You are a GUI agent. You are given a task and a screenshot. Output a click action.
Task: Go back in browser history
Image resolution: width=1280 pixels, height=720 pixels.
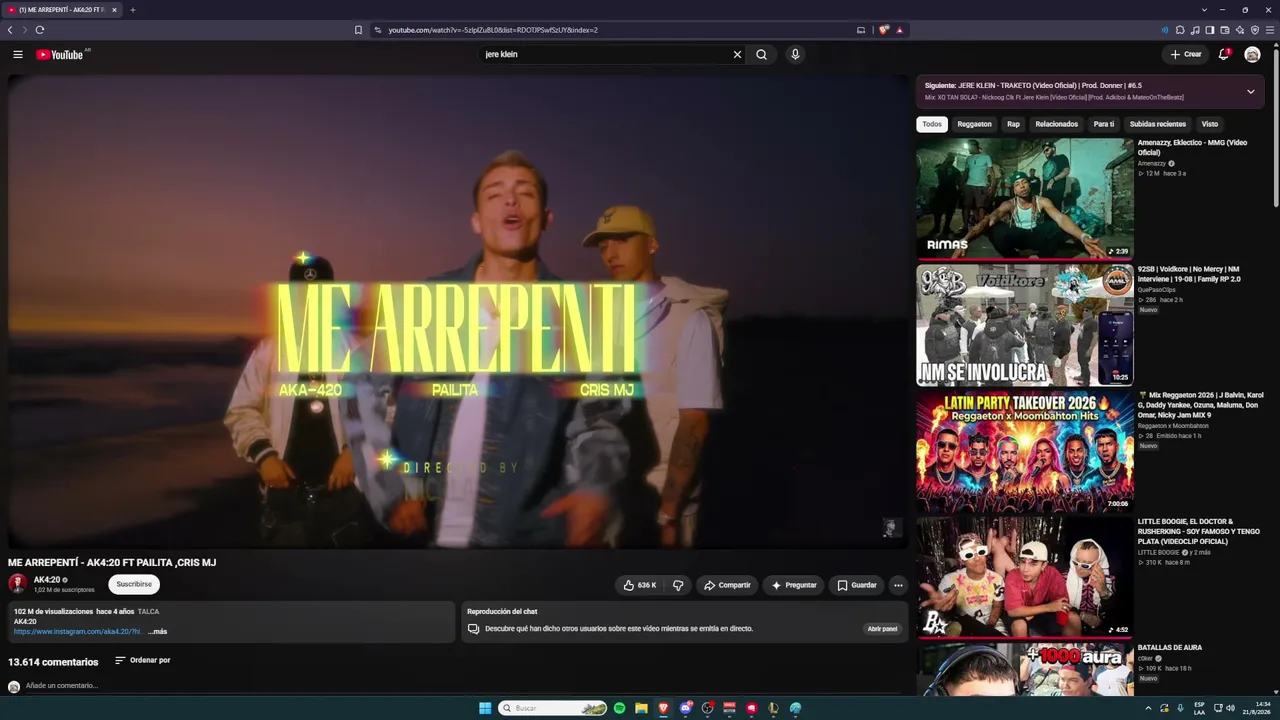[10, 30]
